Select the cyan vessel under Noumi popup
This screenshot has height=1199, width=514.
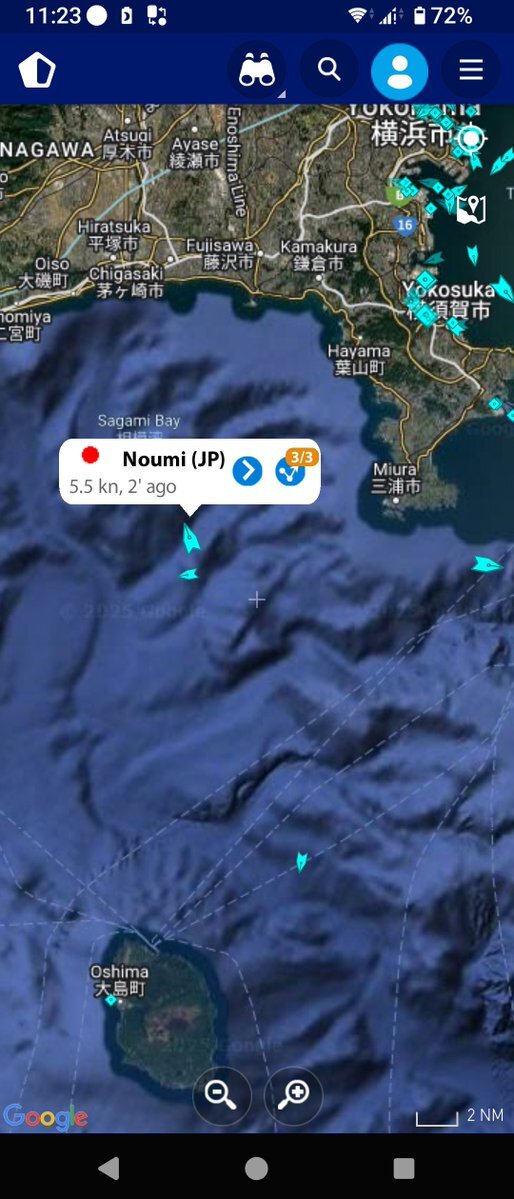click(190, 538)
